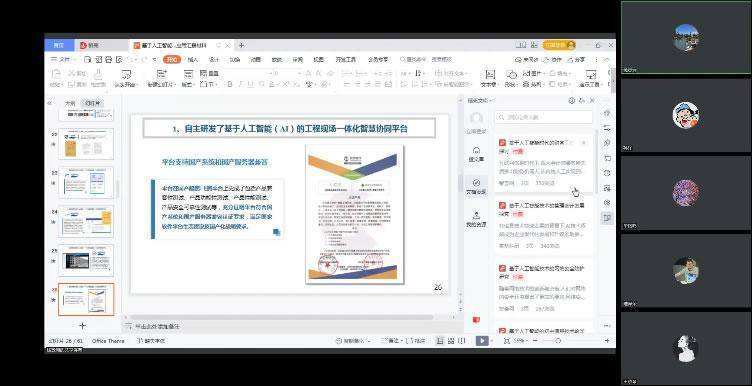
Task: Click the certificate image on the slide
Action: pos(354,214)
